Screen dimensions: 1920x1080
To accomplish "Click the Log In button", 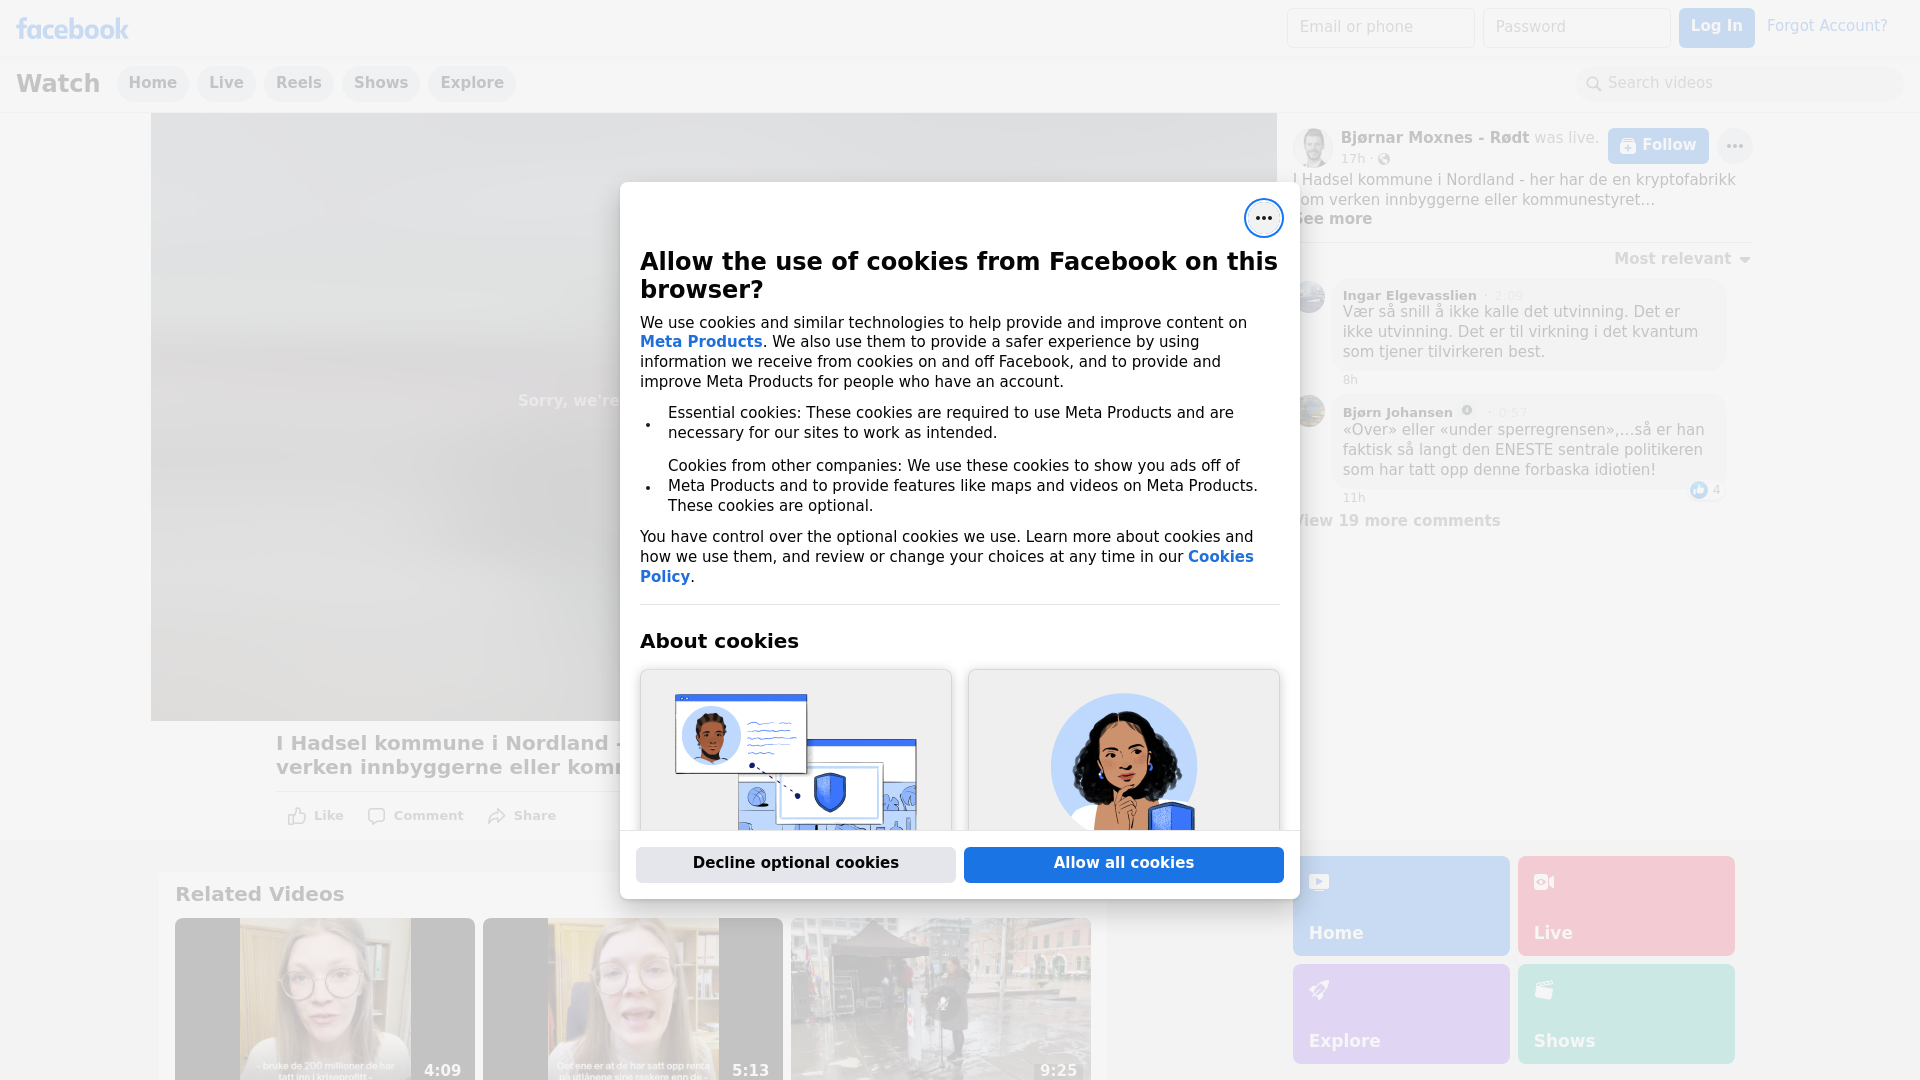I will pyautogui.click(x=1716, y=28).
